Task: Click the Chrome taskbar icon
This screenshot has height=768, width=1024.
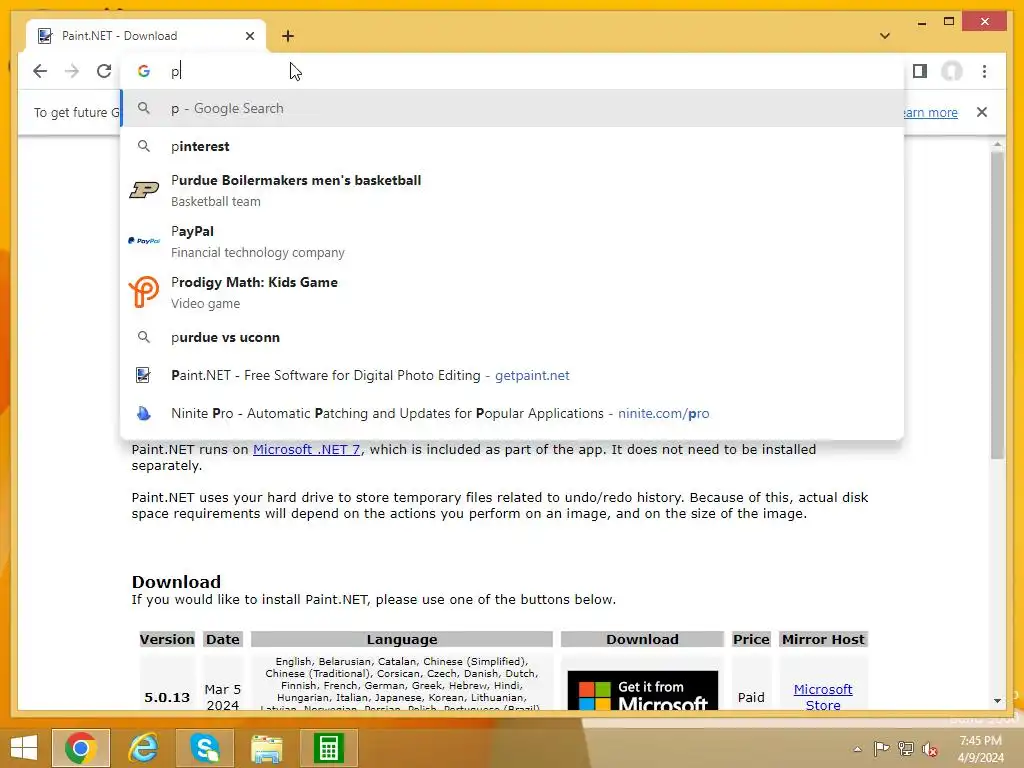Action: 81,748
